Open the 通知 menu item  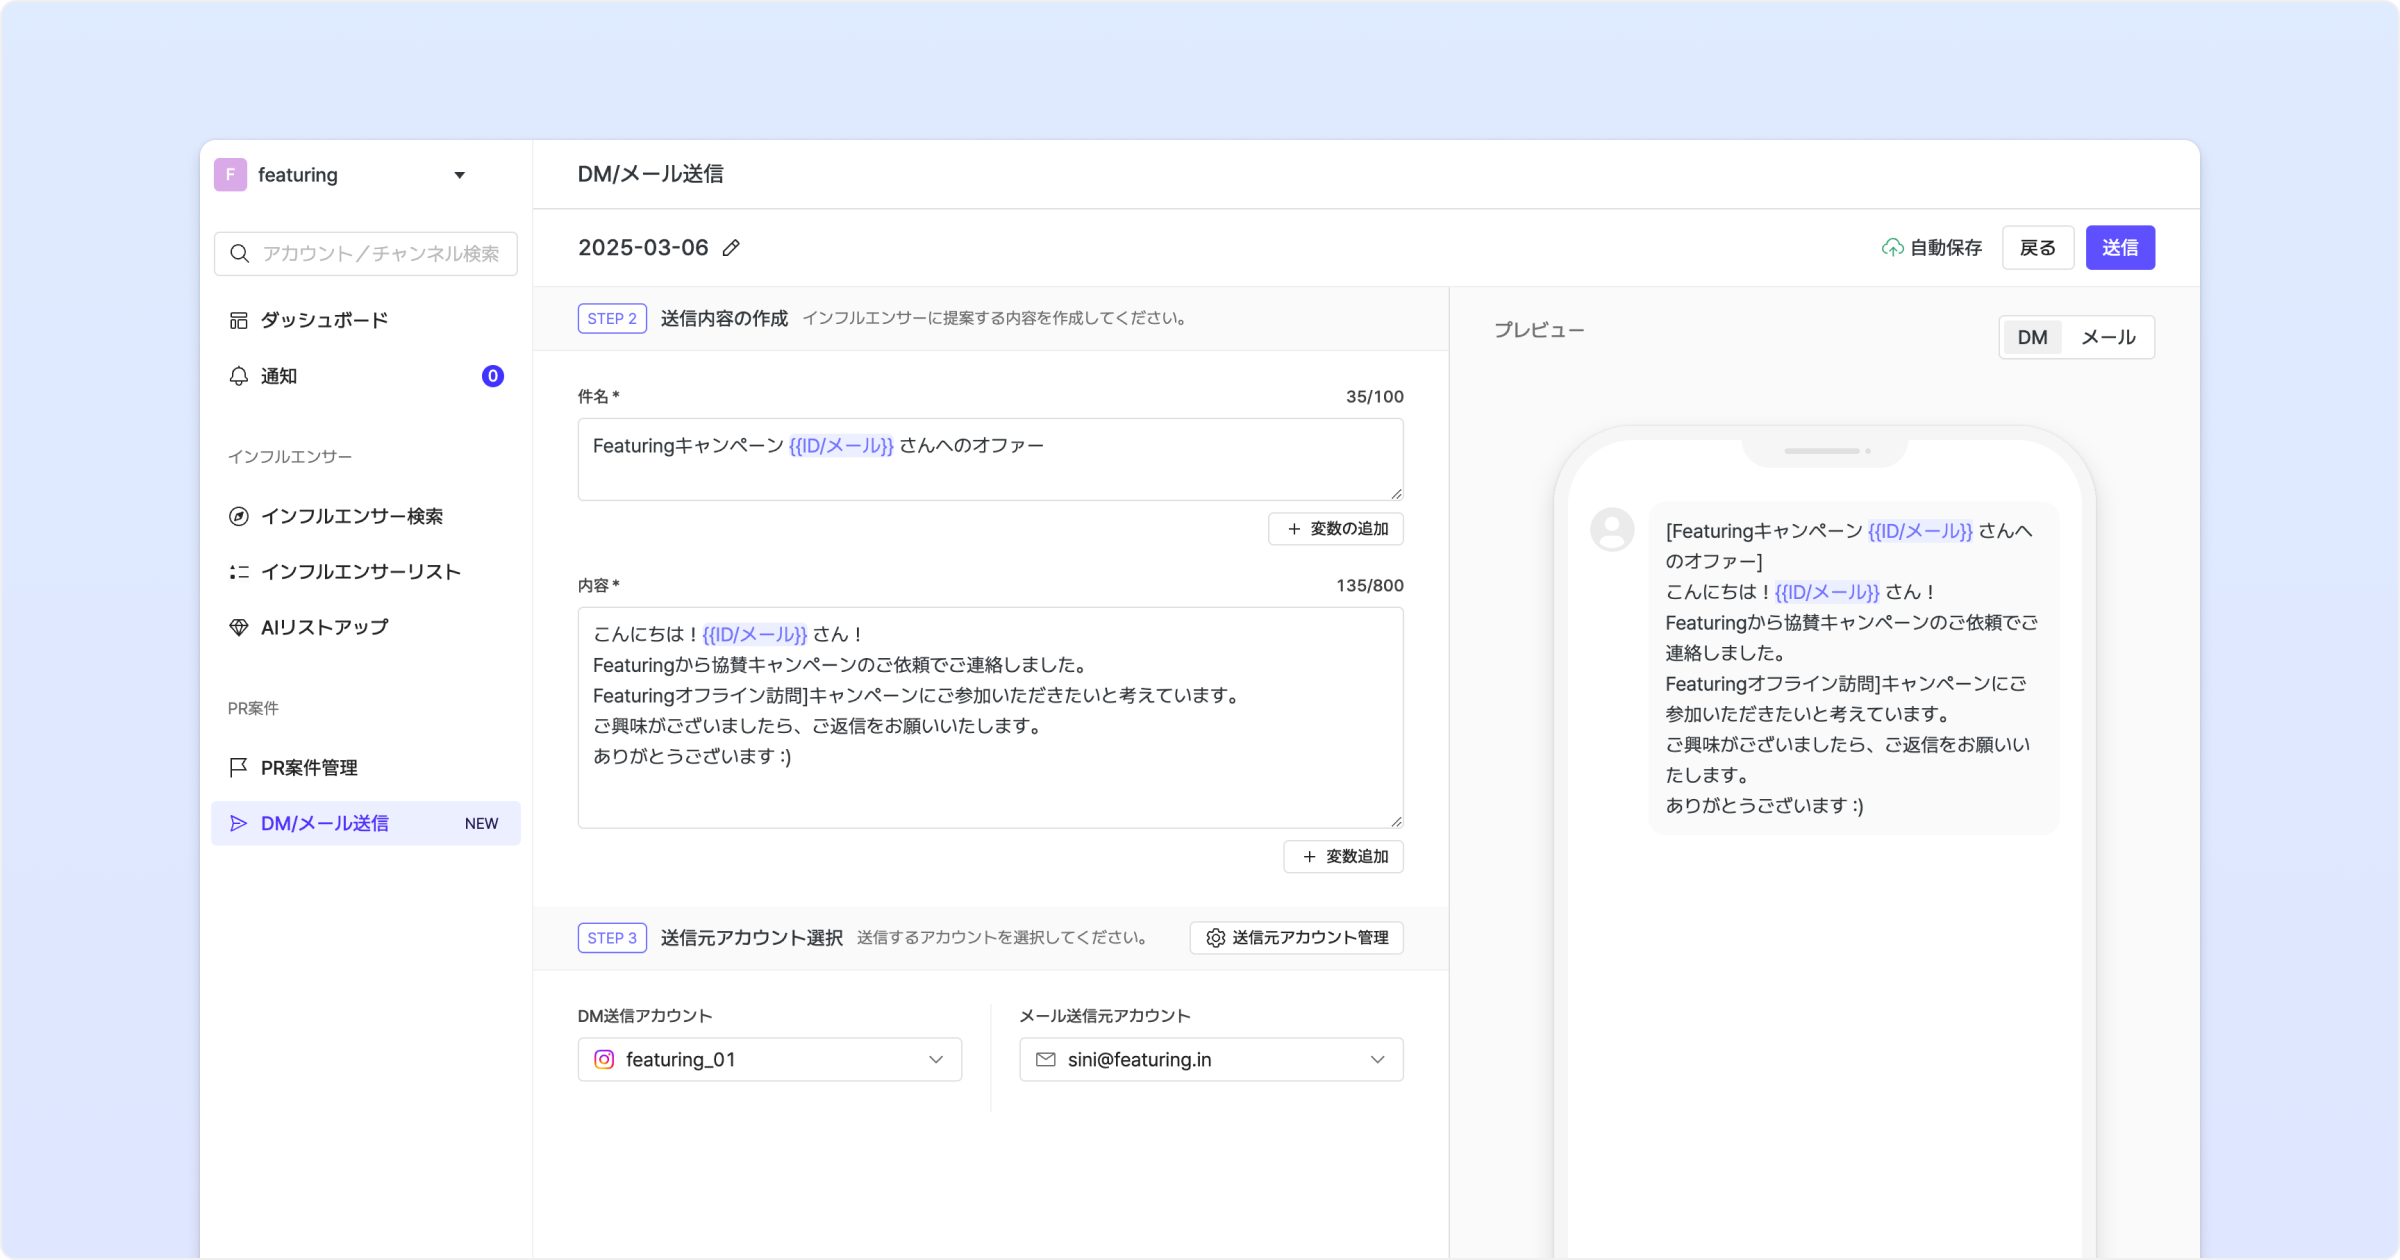point(279,376)
